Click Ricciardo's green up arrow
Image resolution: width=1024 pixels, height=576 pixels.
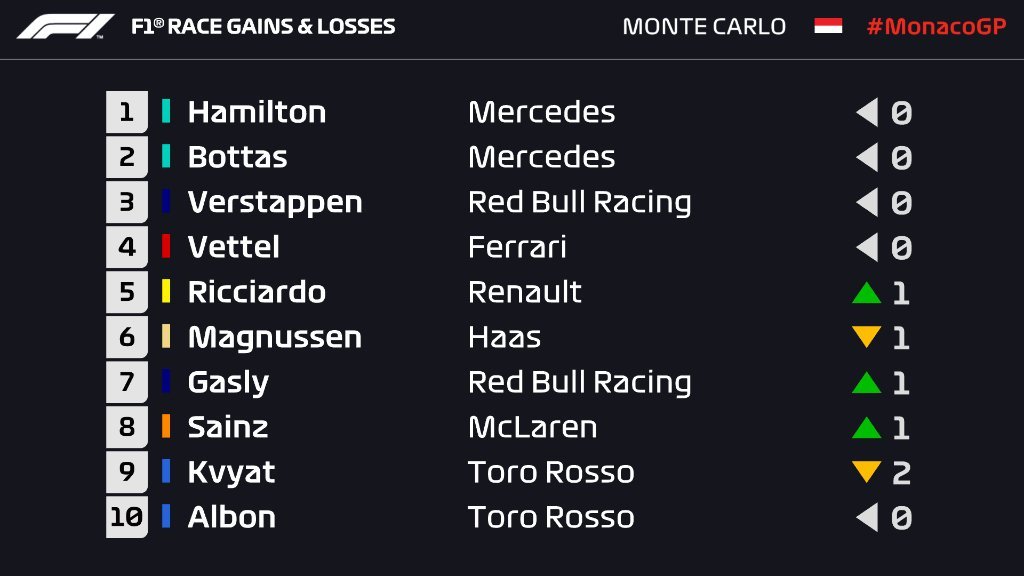click(867, 293)
